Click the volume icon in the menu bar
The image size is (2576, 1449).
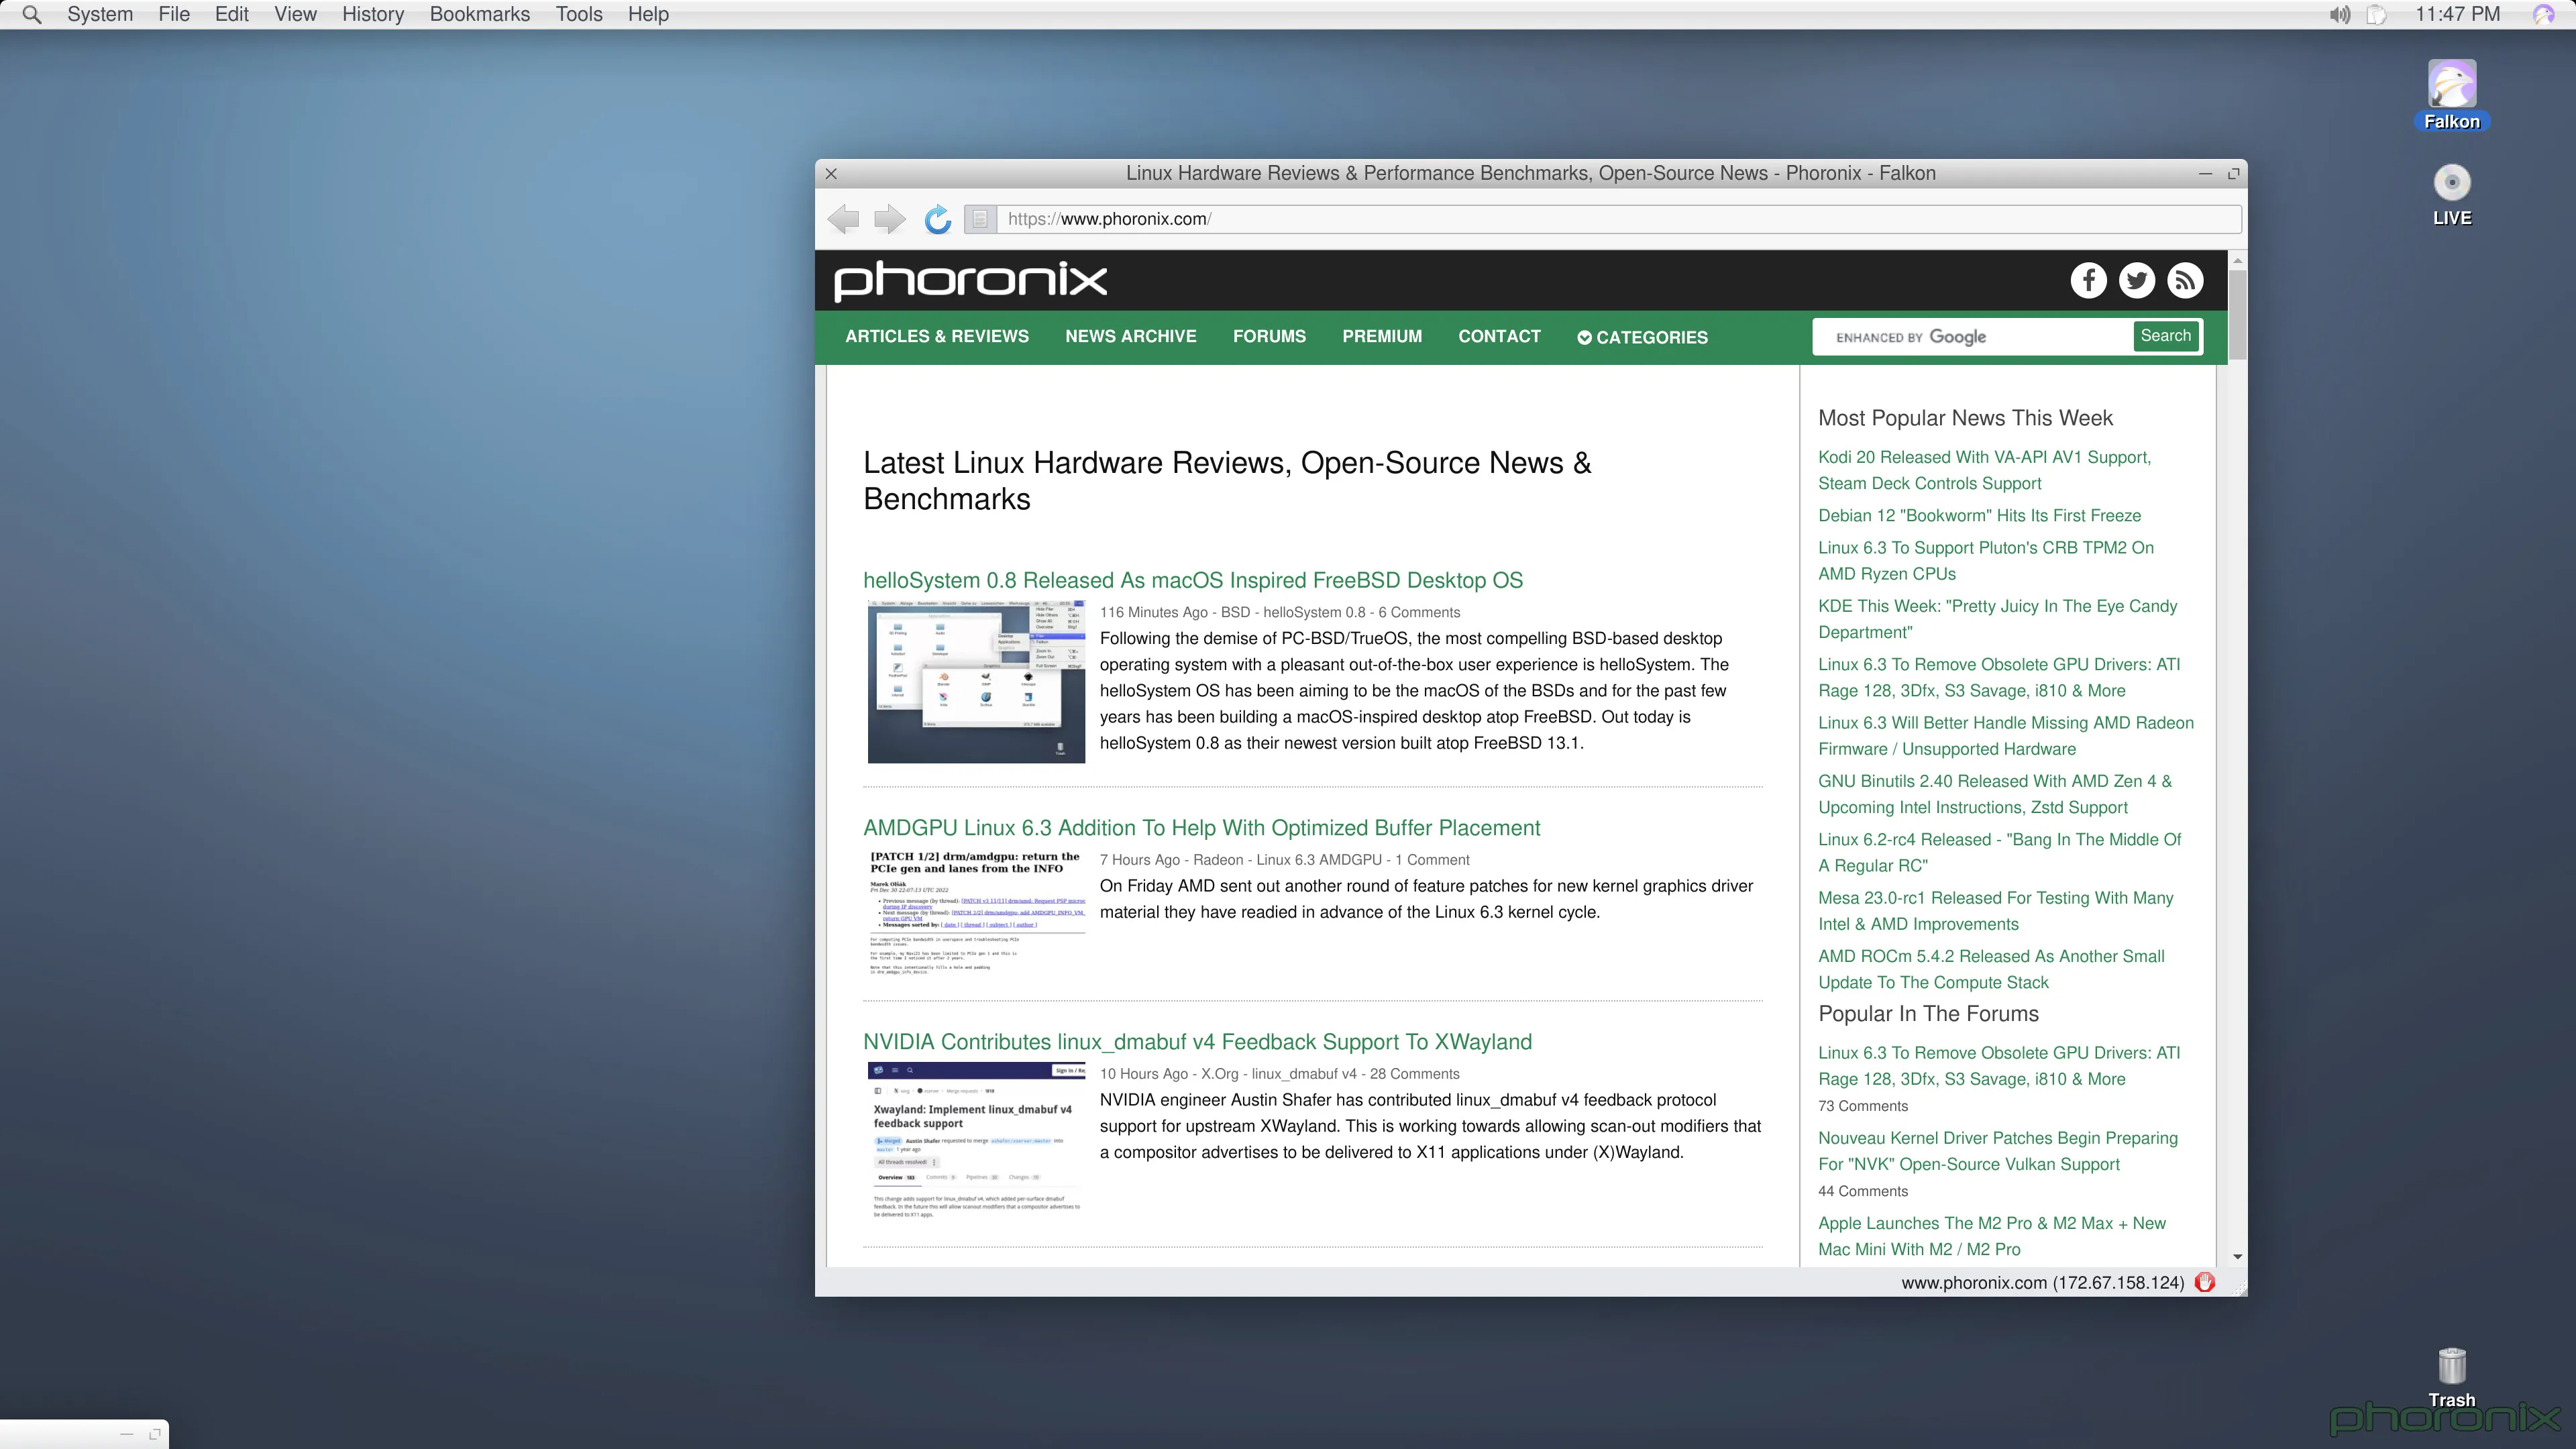point(2339,14)
